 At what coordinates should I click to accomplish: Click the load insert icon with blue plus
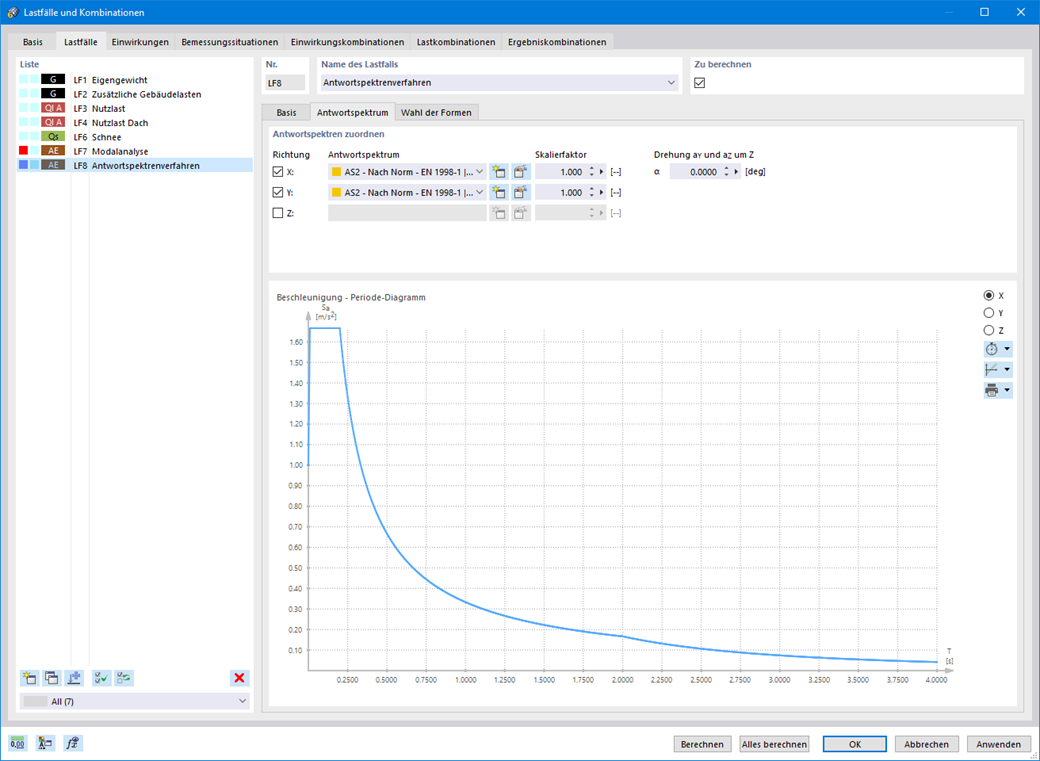click(74, 678)
